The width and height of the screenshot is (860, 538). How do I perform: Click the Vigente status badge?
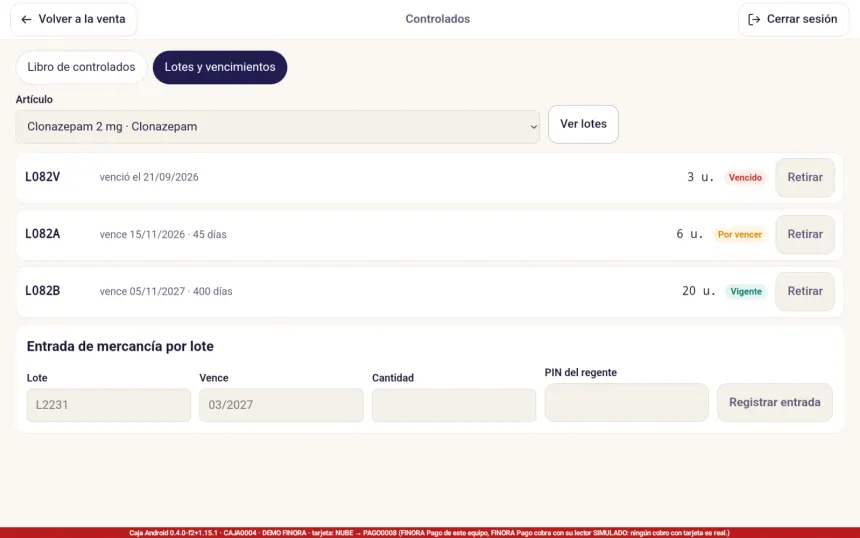(x=745, y=291)
